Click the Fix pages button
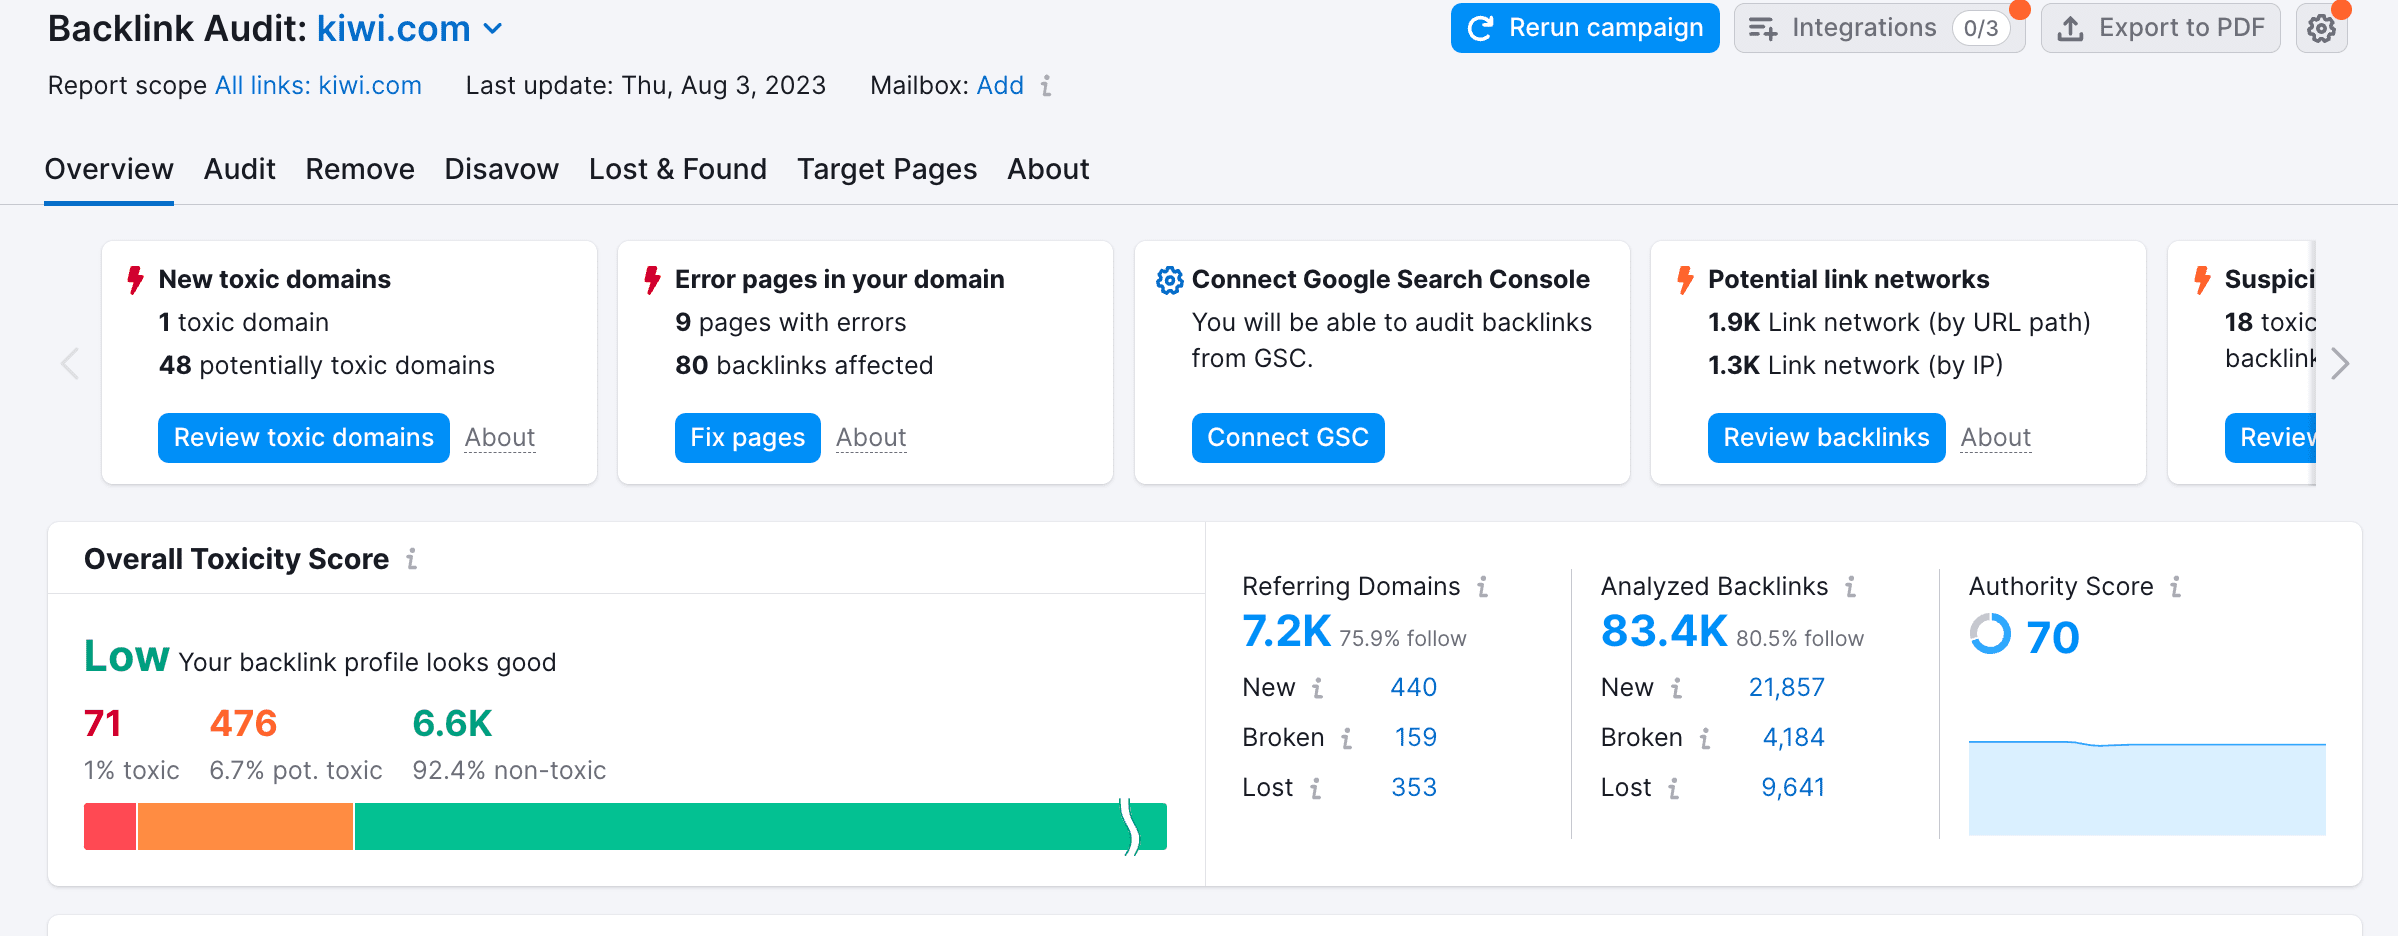The image size is (2398, 936). pos(748,438)
